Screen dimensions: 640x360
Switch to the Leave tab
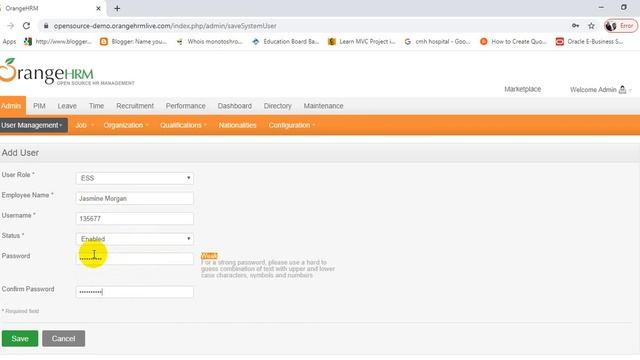coord(67,106)
